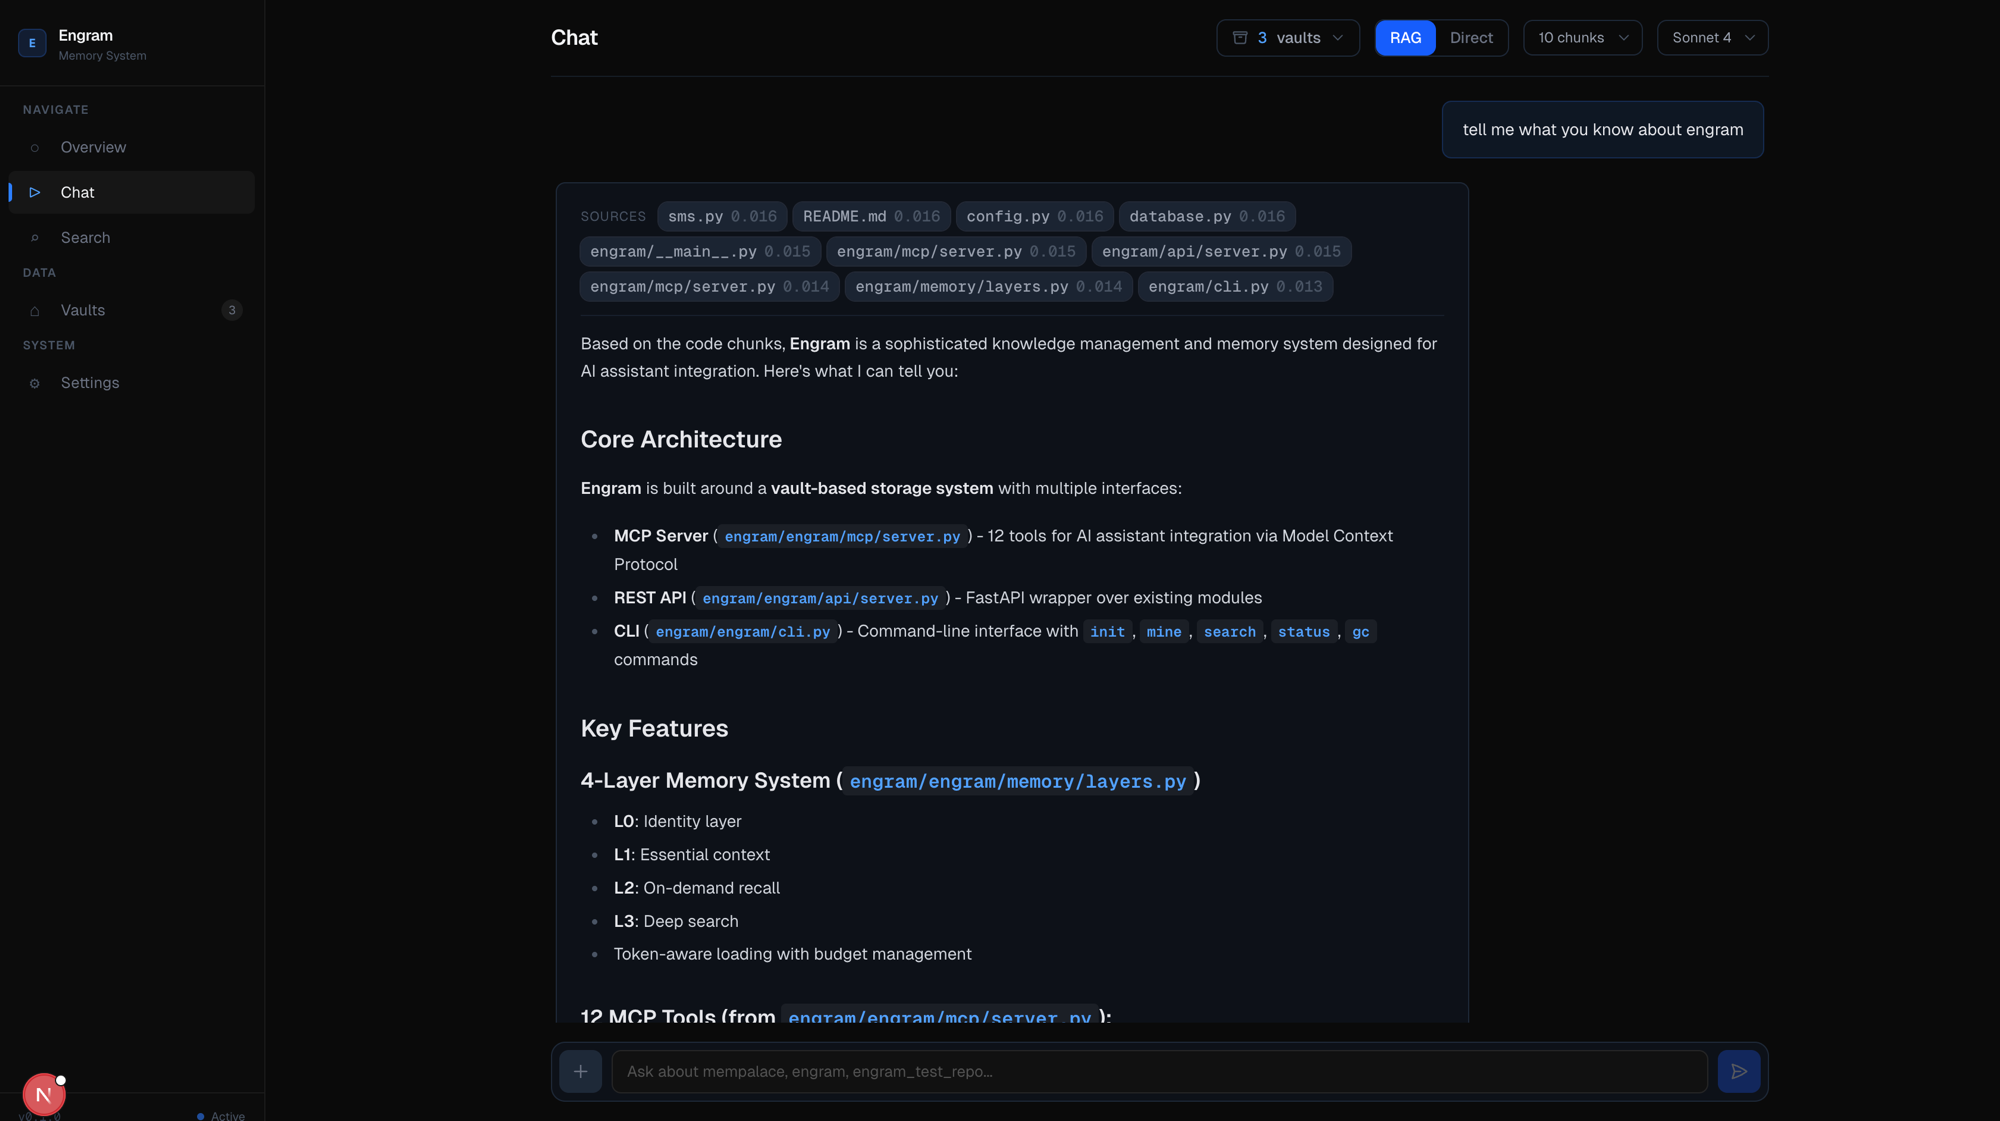Viewport: 2000px width, 1121px height.
Task: Click the send message arrow icon
Action: [x=1740, y=1071]
